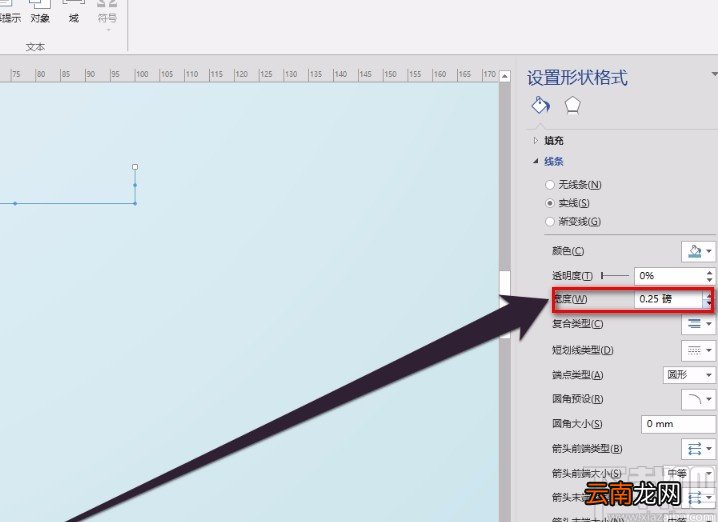Click the 符号 ribbon button
This screenshot has width=718, height=522.
[108, 14]
